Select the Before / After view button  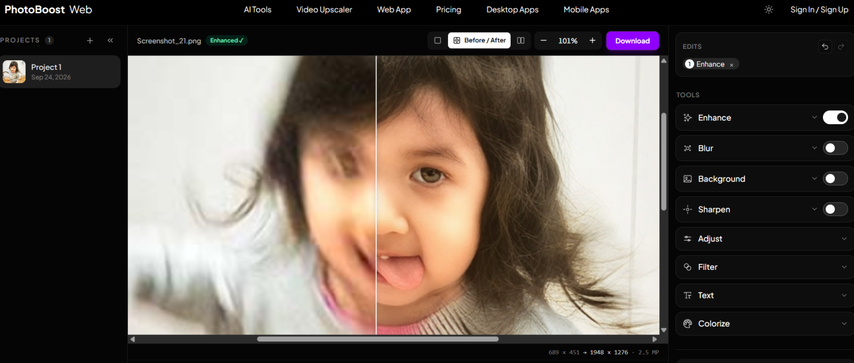point(479,40)
